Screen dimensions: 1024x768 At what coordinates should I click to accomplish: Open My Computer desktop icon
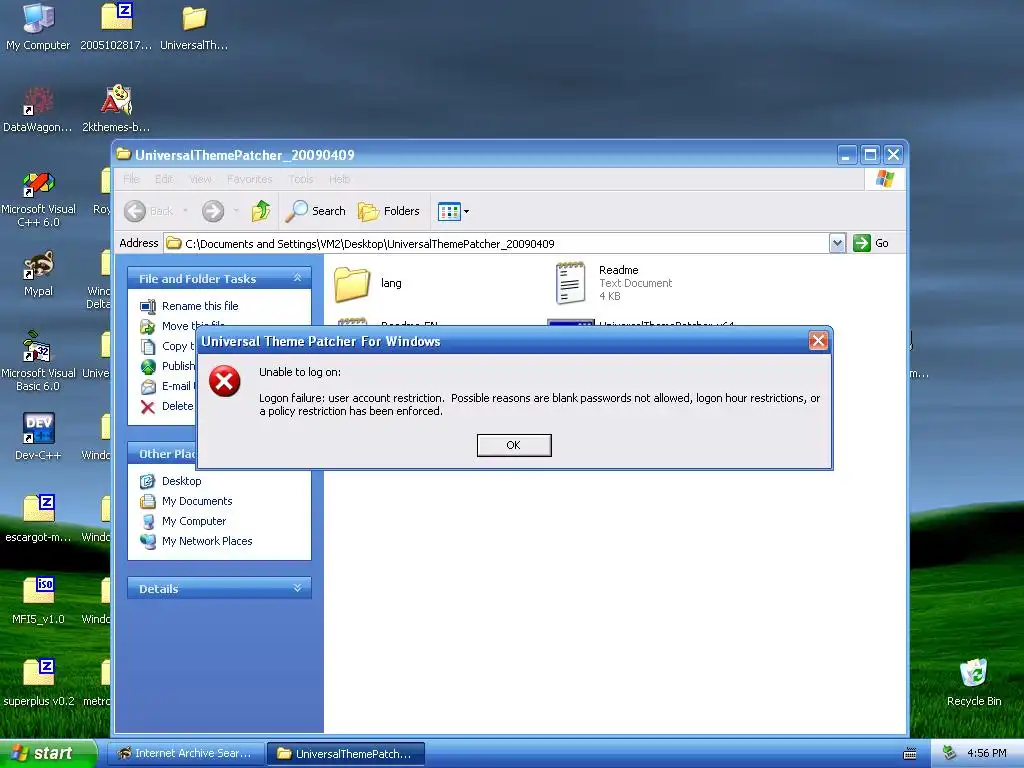pyautogui.click(x=38, y=26)
